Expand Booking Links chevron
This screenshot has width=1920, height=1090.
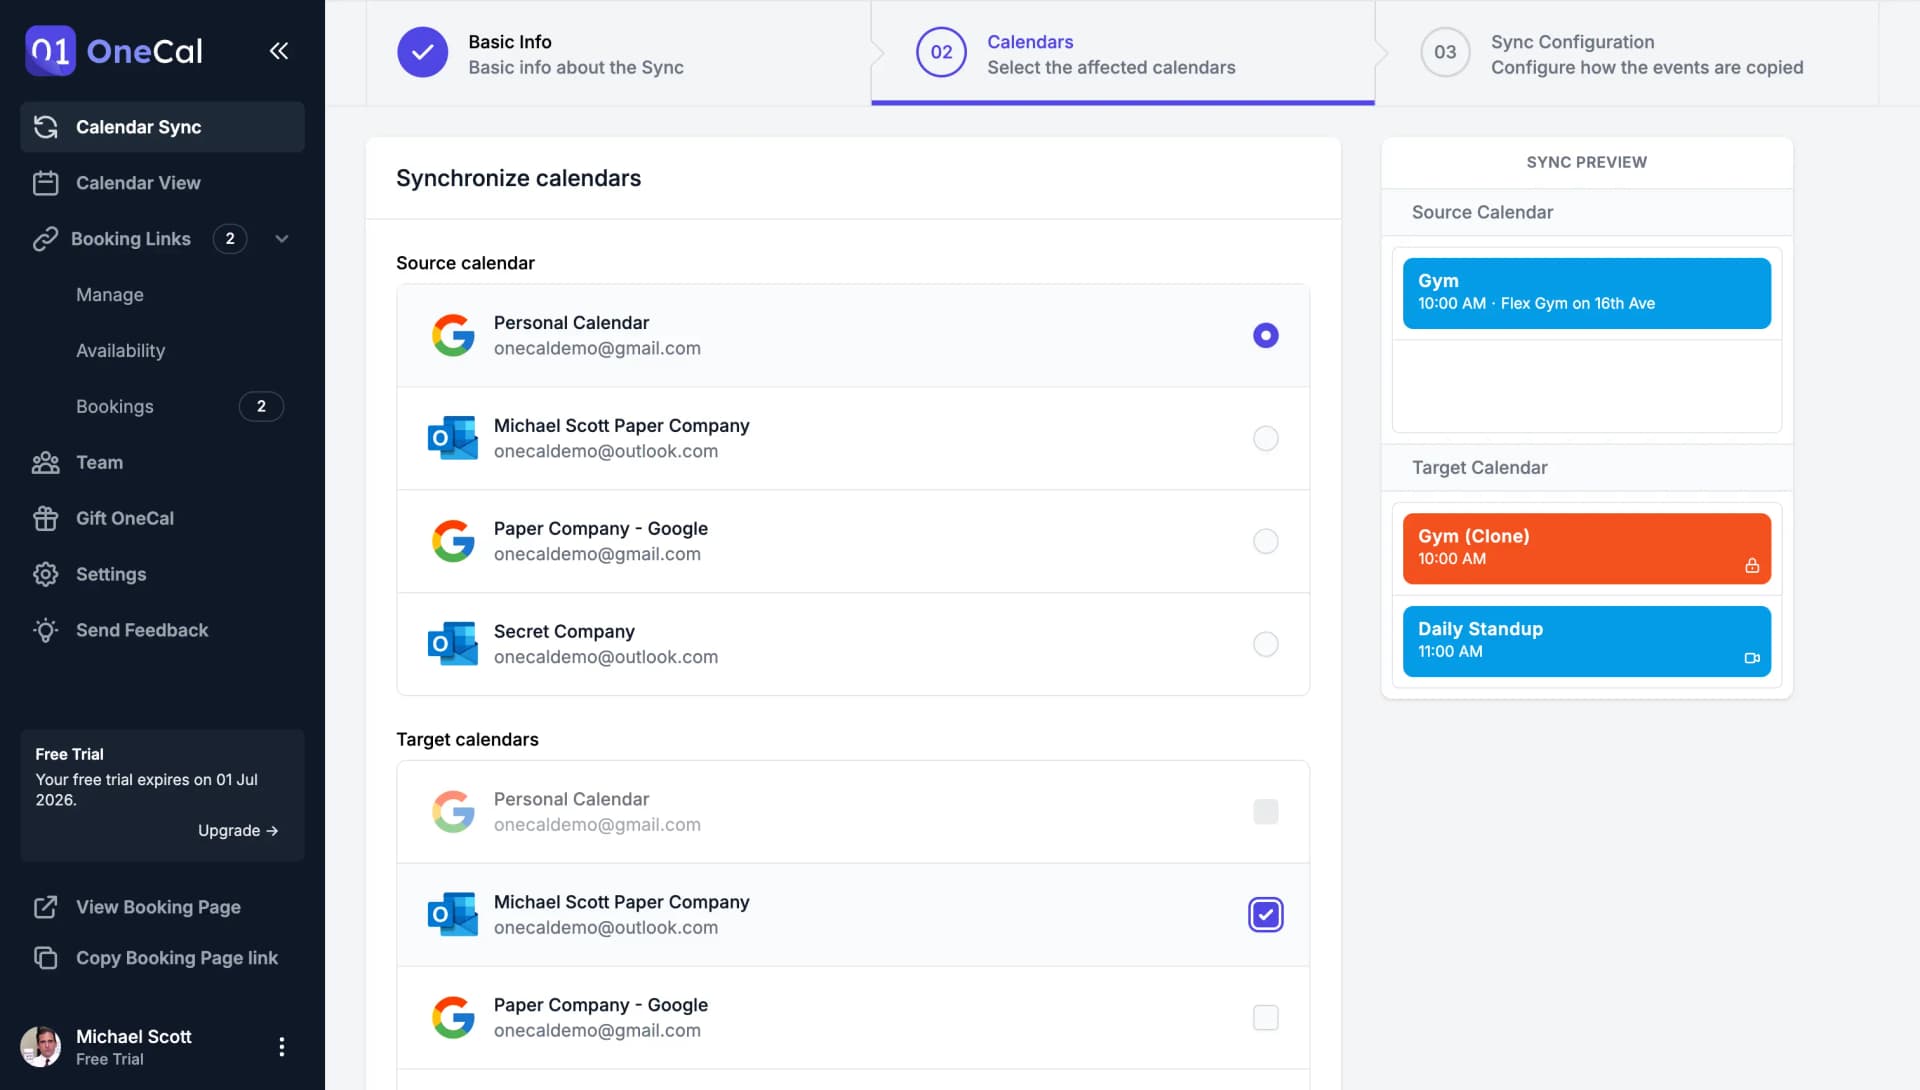tap(282, 239)
